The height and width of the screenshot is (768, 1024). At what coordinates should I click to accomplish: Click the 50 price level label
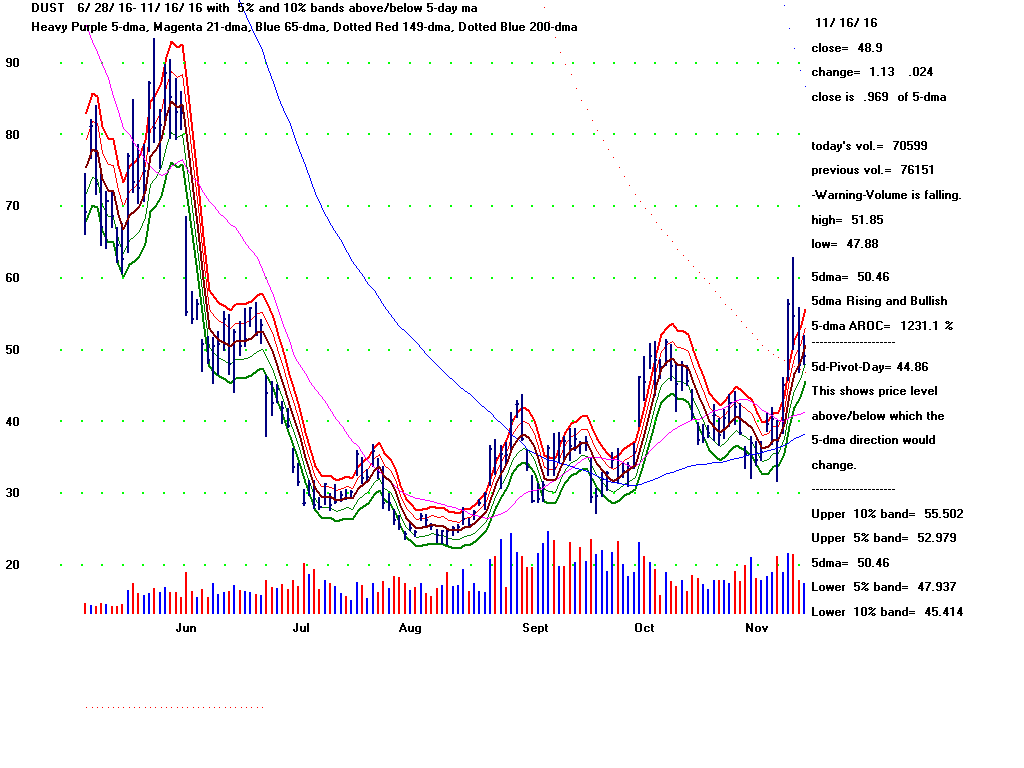tap(14, 349)
